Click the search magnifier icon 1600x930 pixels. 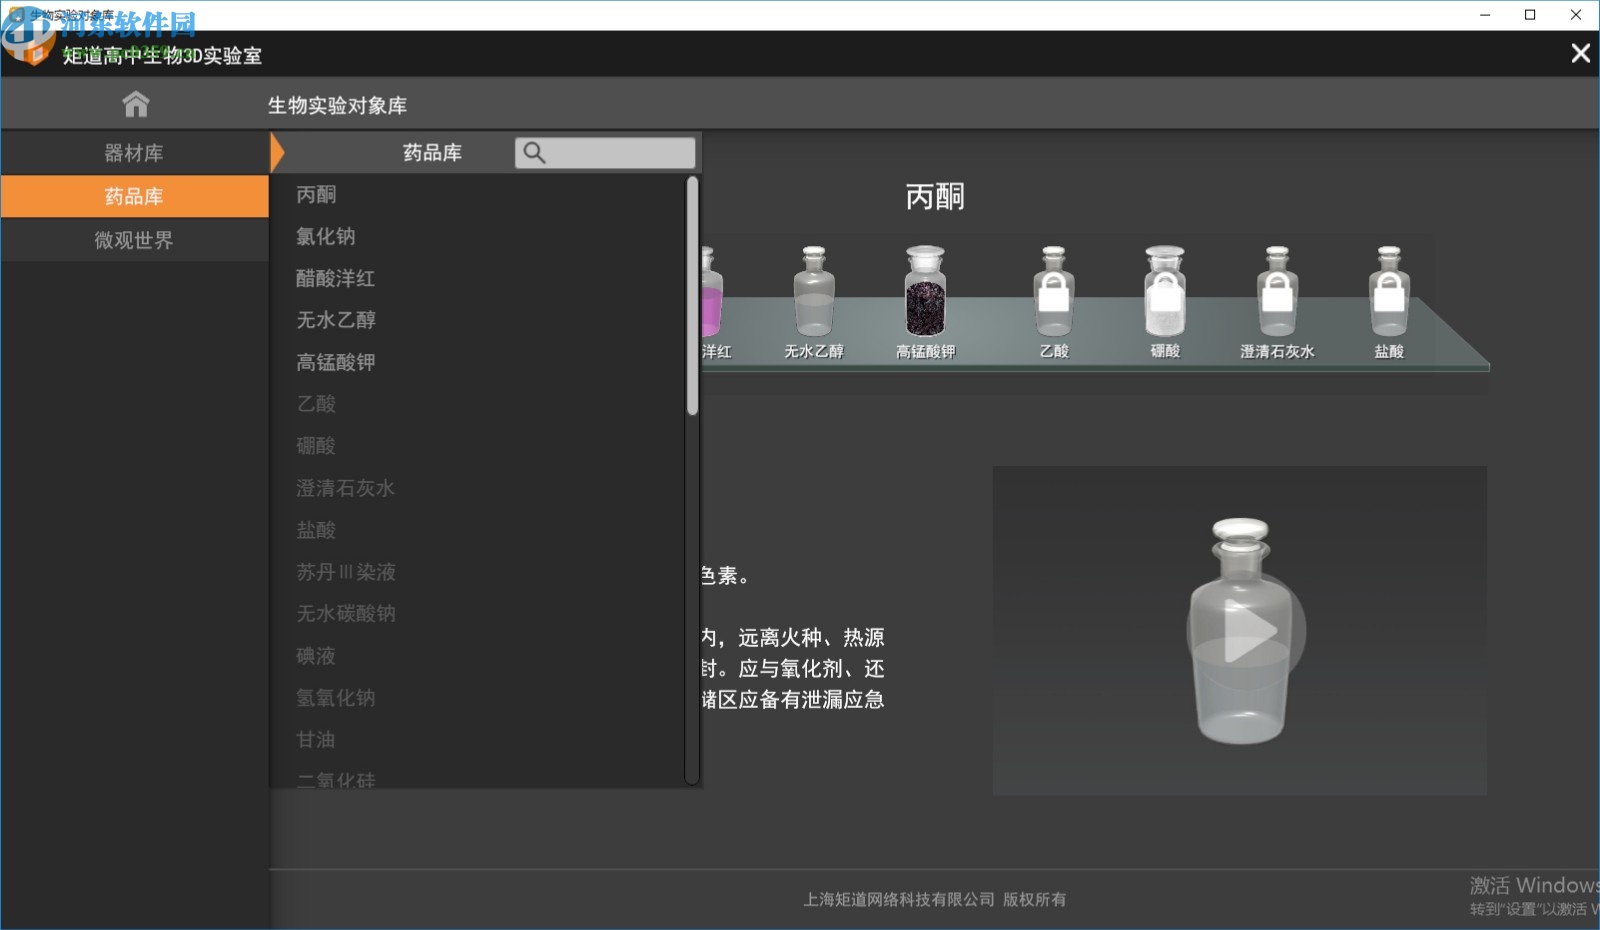coord(536,152)
